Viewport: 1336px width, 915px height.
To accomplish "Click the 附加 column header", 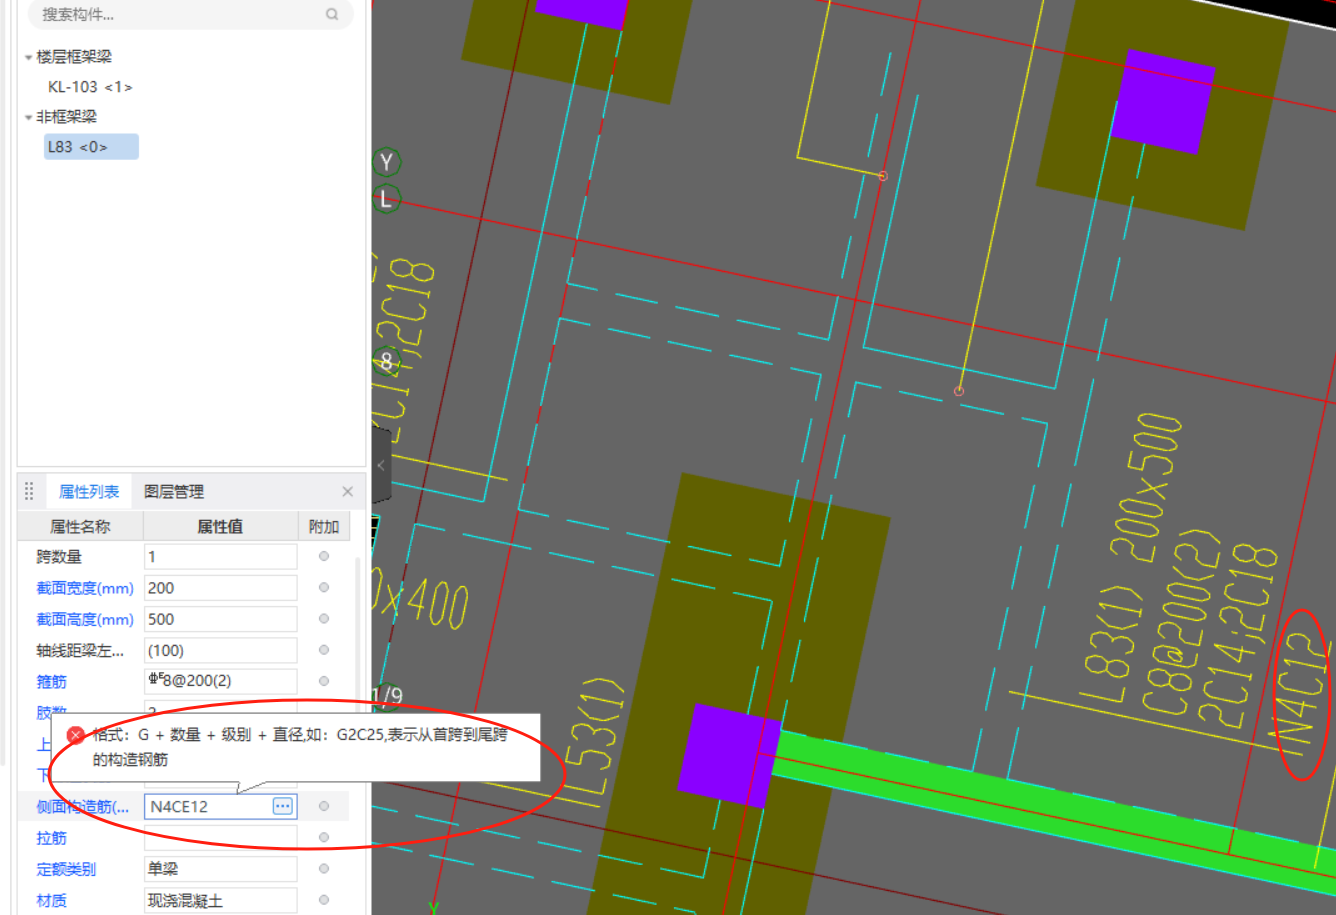I will pos(324,526).
